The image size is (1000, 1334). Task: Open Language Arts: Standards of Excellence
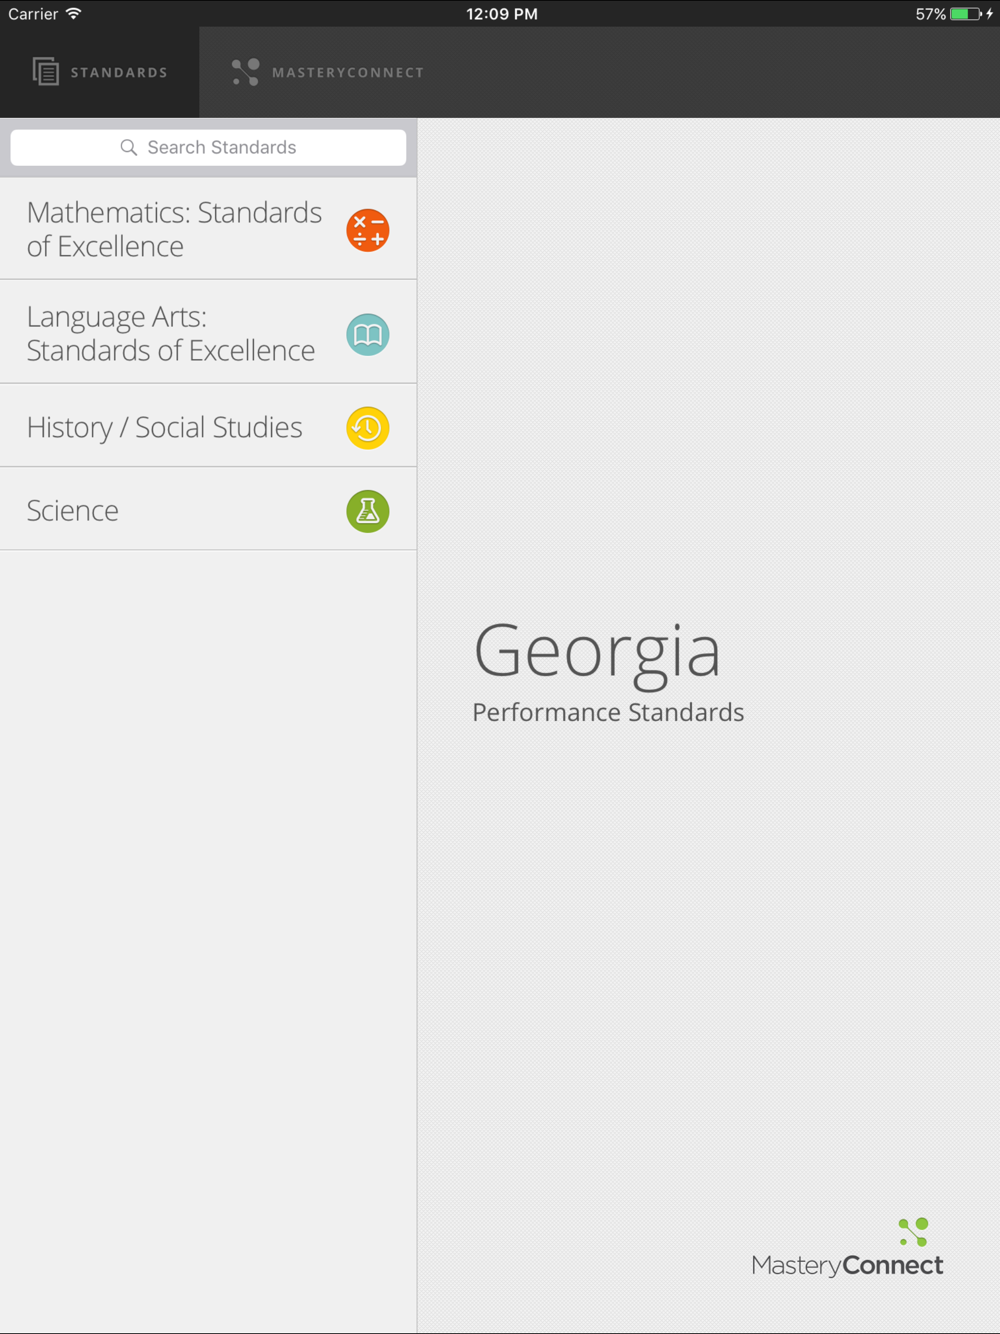(208, 333)
